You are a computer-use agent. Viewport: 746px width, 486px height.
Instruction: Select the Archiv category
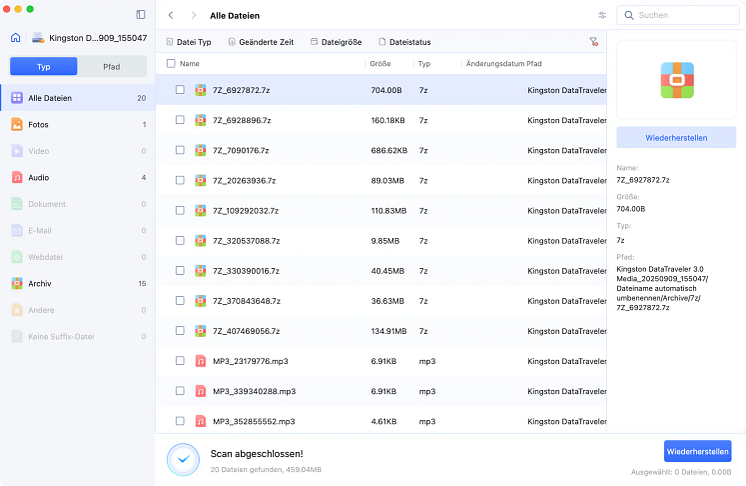point(78,283)
